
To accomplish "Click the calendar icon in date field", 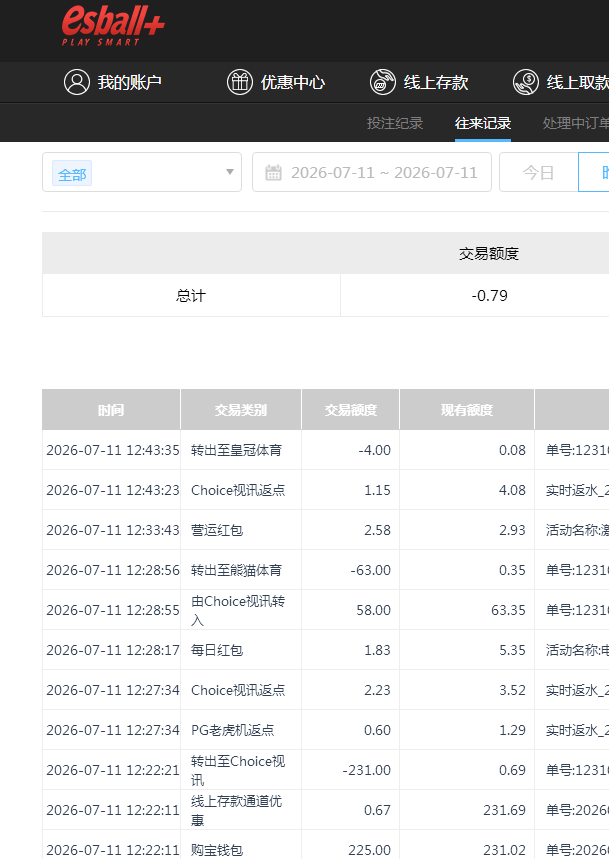I will 273,173.
